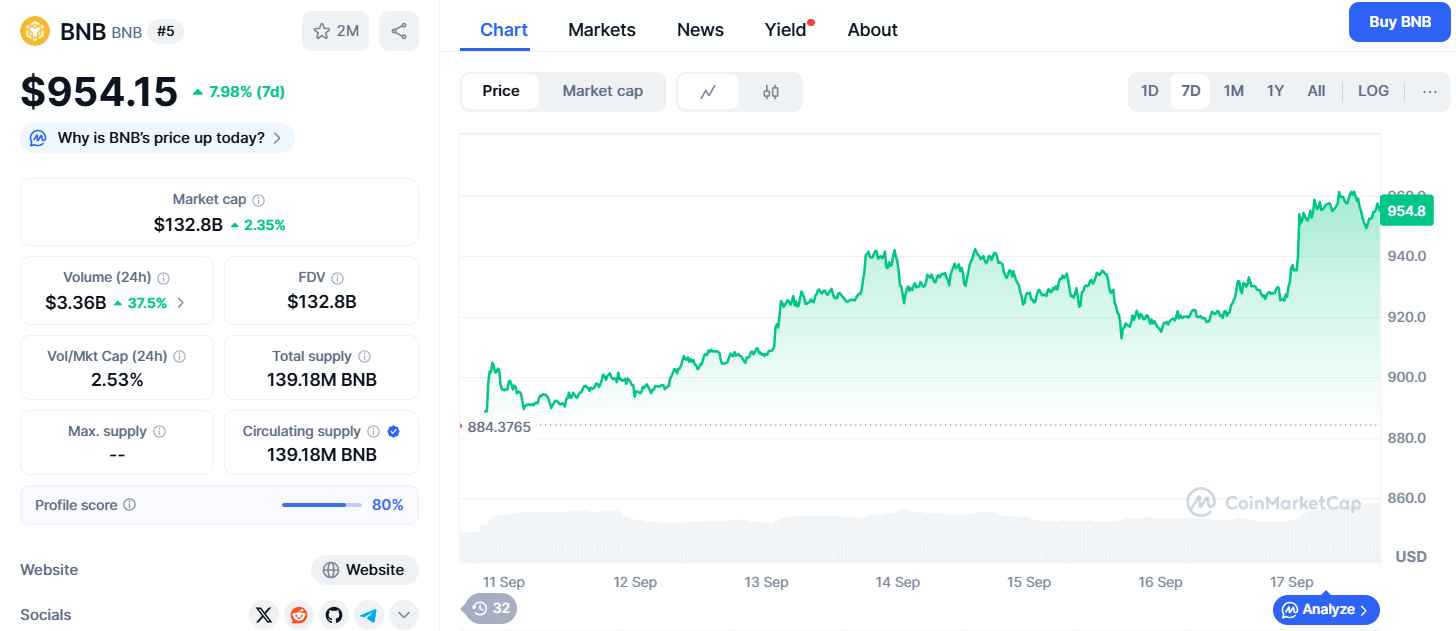1456x631 pixels.
Task: Click the 884.3765 baseline price label
Action: (x=499, y=427)
